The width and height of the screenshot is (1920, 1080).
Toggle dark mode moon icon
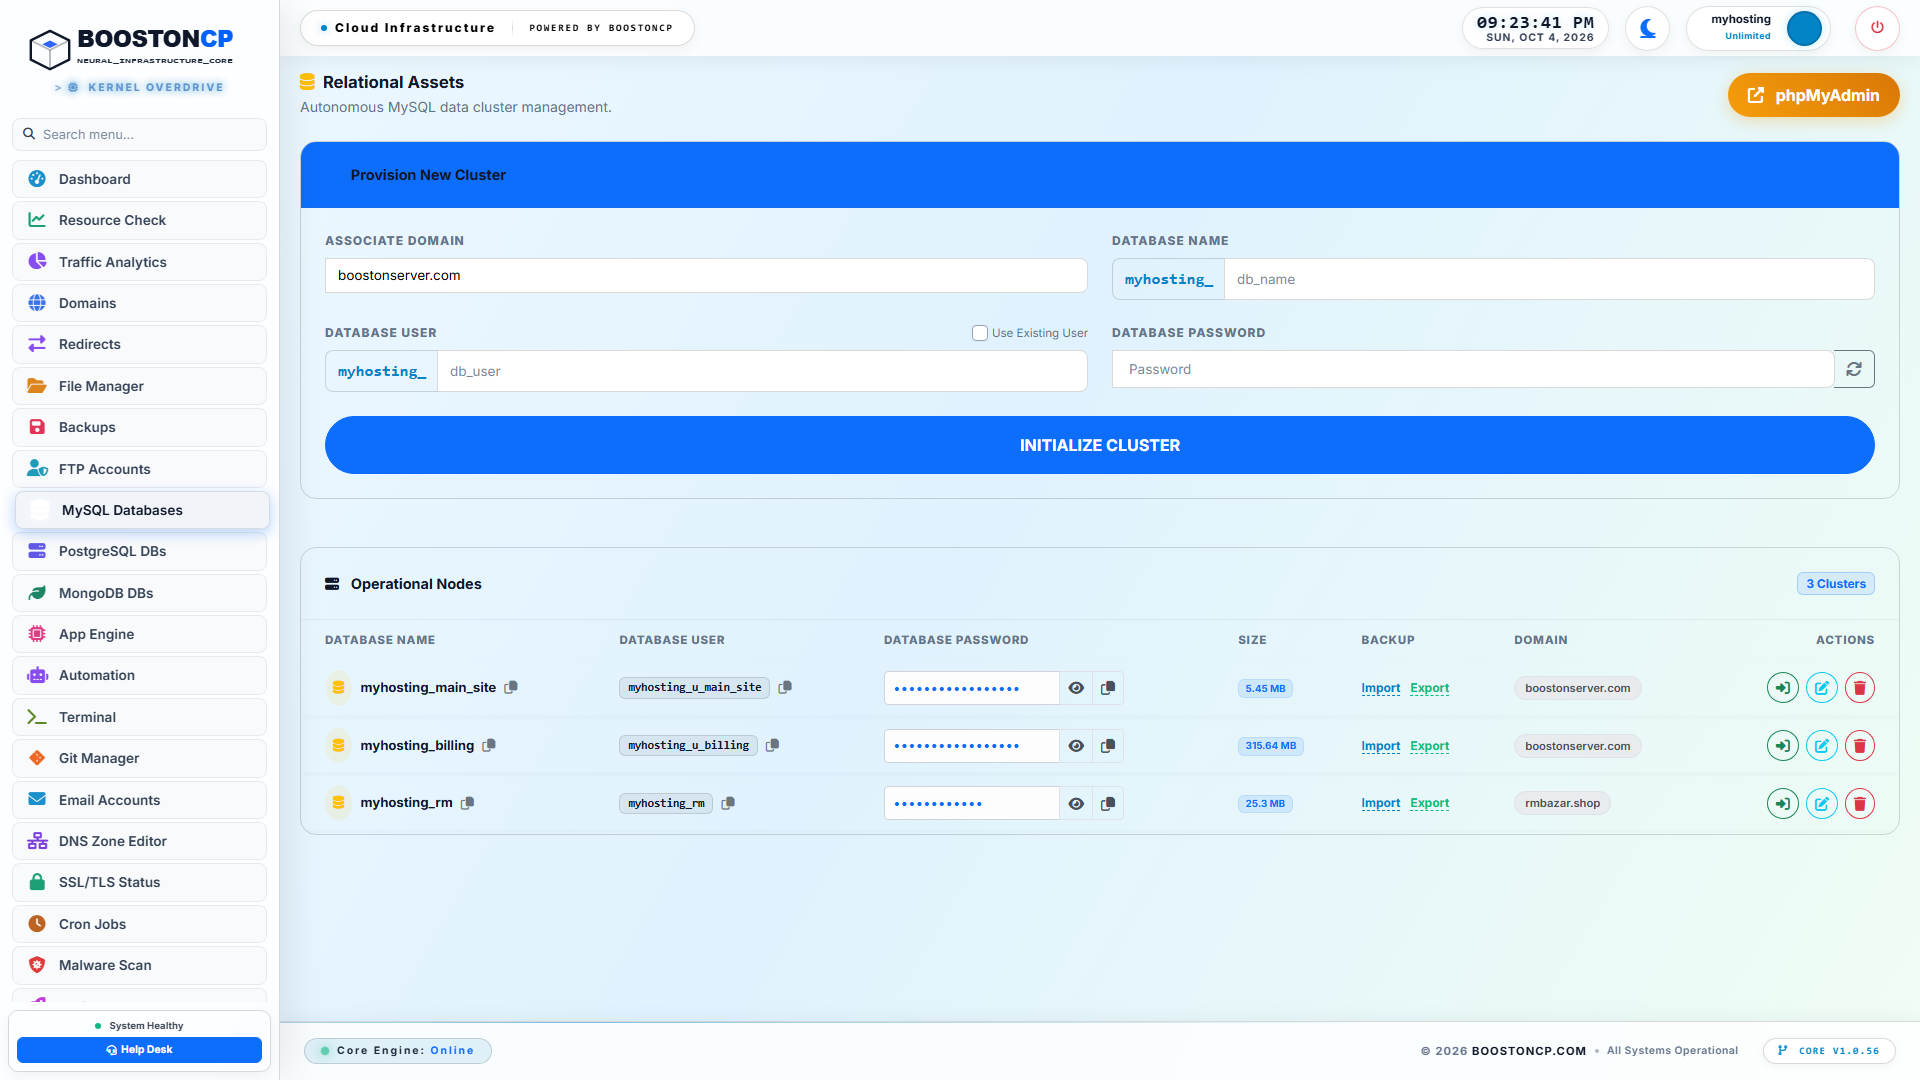(x=1647, y=28)
